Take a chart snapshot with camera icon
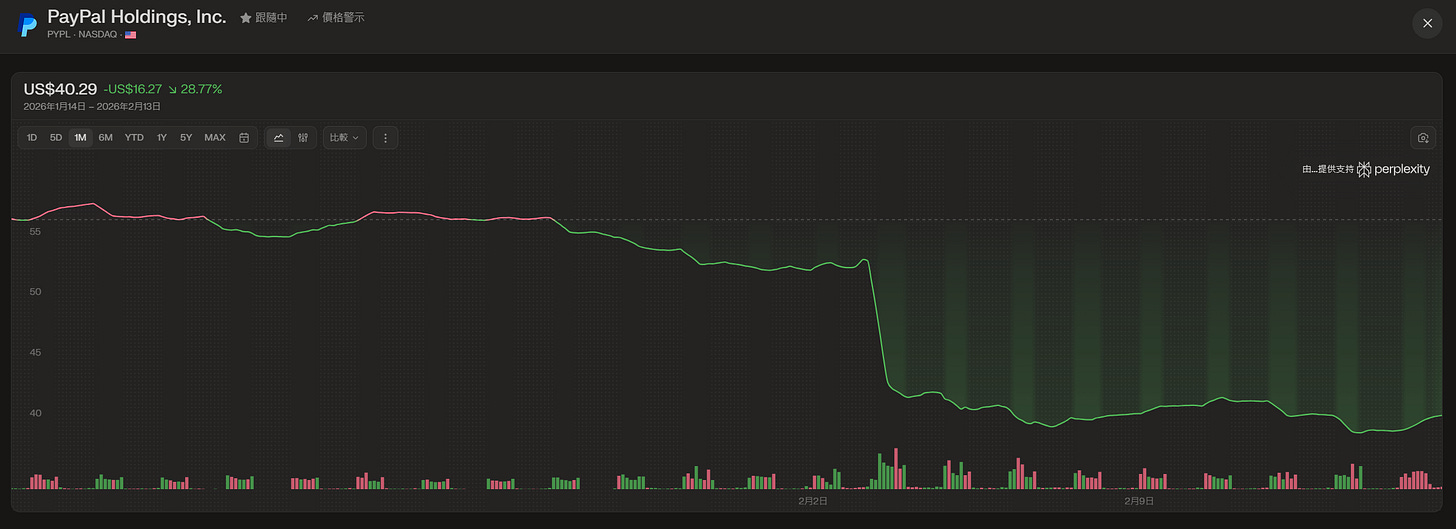This screenshot has height=529, width=1456. (1422, 137)
